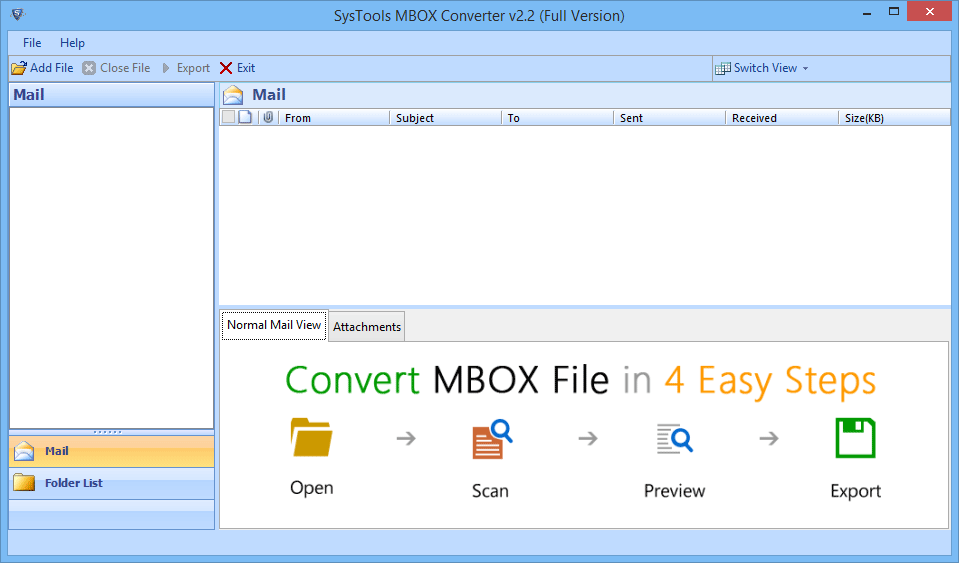Click the Scan step label
The height and width of the screenshot is (563, 959).
tap(490, 491)
